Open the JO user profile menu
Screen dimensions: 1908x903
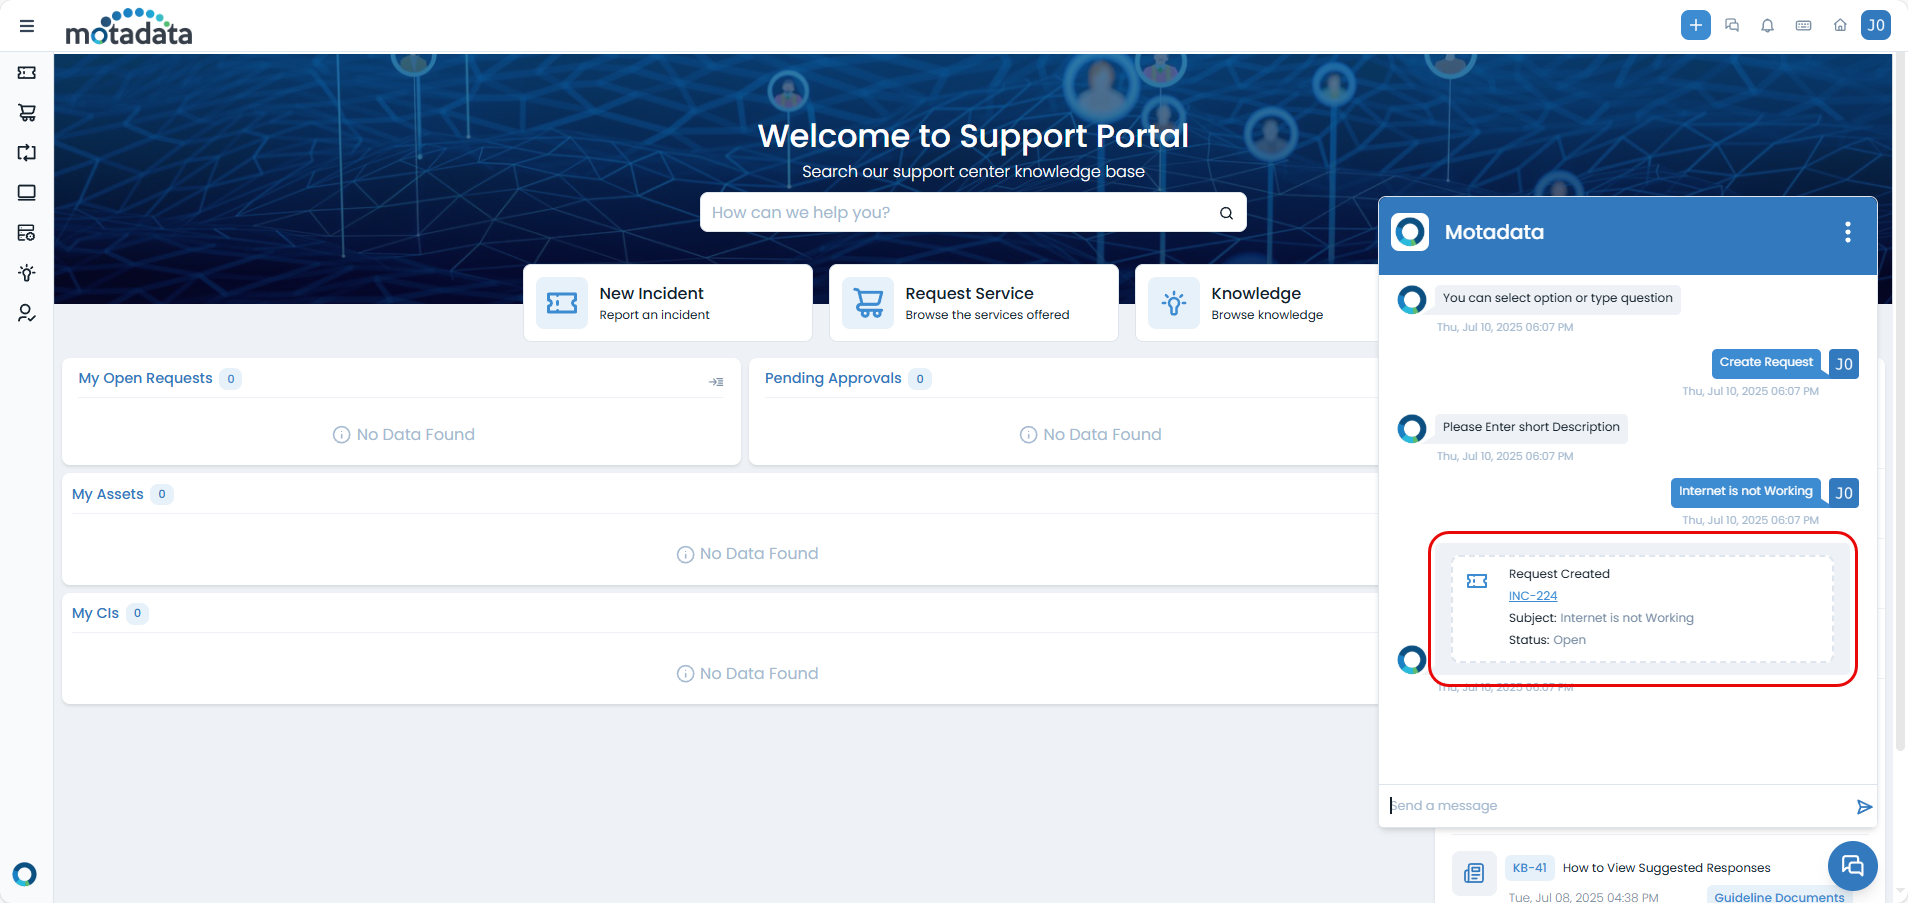point(1875,25)
